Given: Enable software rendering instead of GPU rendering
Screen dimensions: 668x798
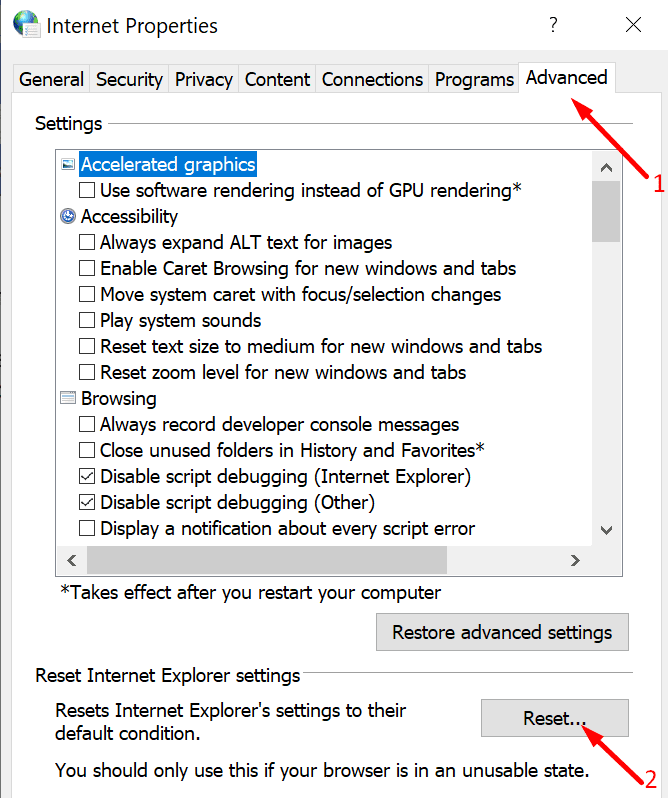Looking at the screenshot, I should pyautogui.click(x=88, y=190).
